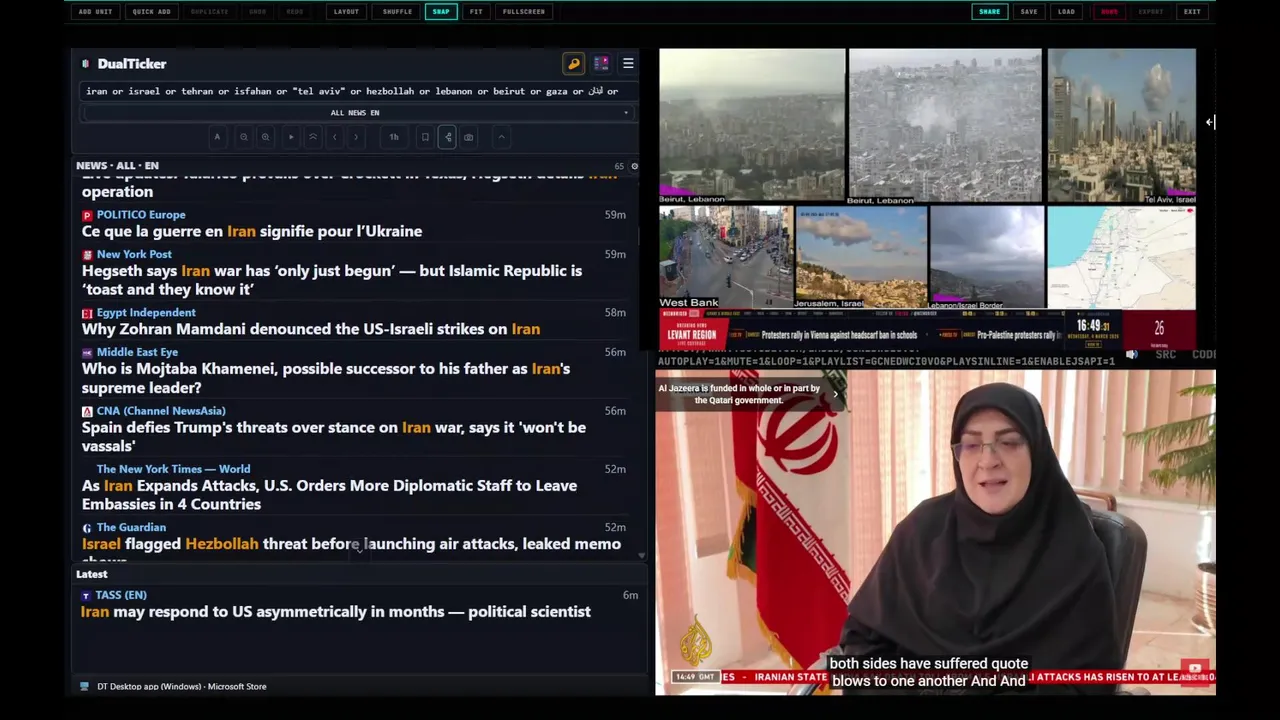Click the 'Middle East Eye' source name
Image resolution: width=1280 pixels, height=720 pixels.
click(137, 352)
